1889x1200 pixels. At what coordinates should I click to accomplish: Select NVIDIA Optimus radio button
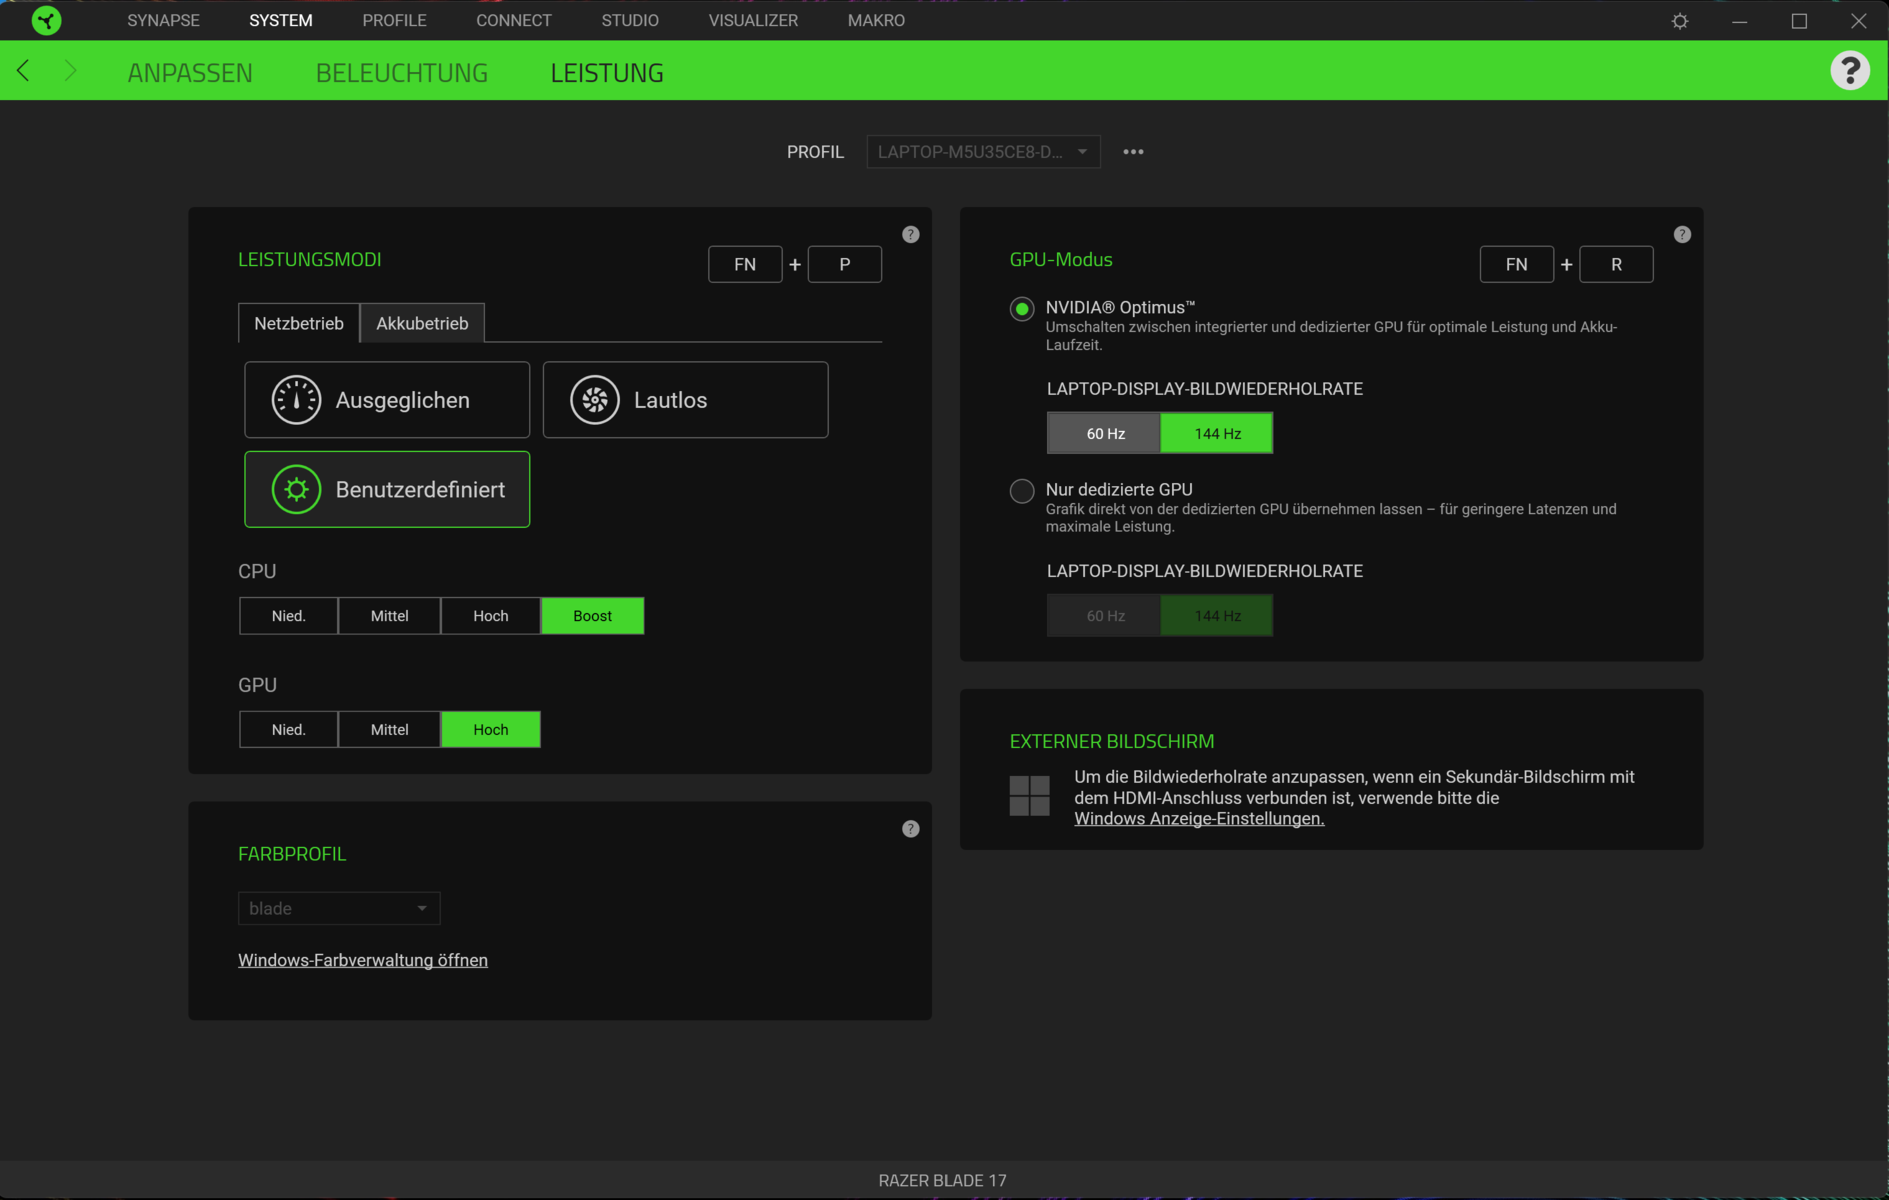point(1021,309)
